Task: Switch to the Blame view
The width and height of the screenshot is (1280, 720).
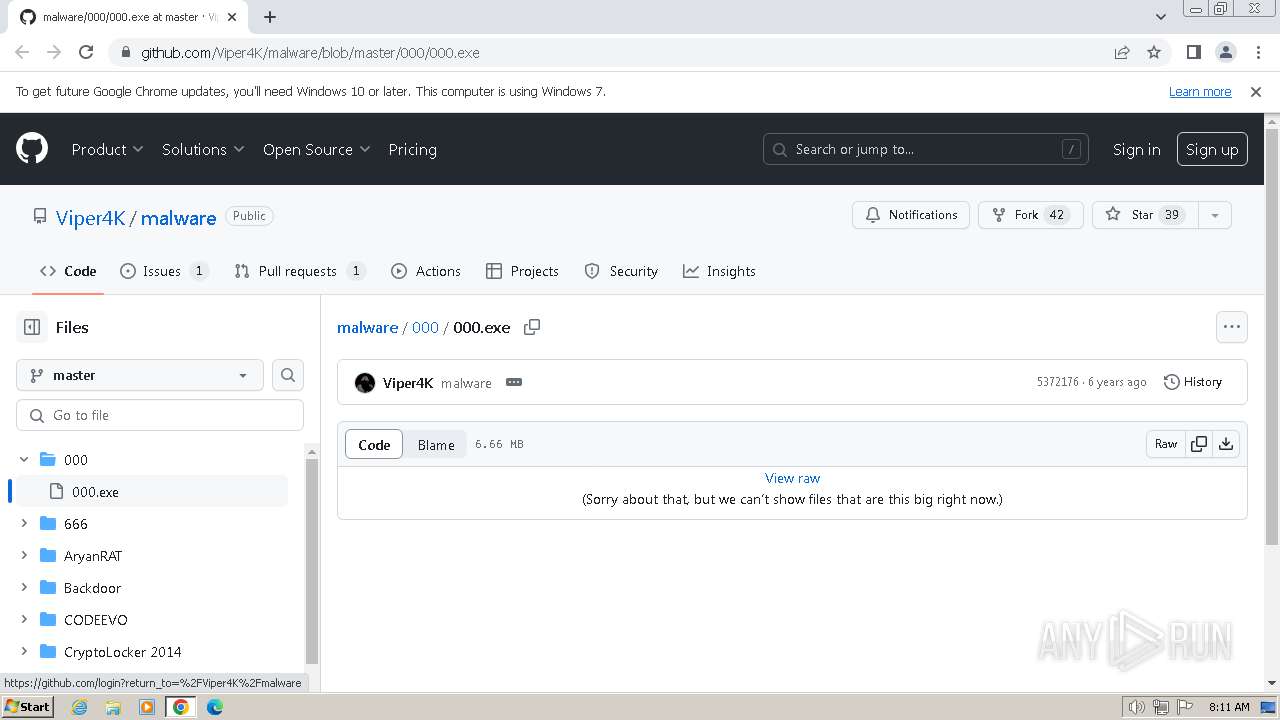Action: tap(436, 445)
